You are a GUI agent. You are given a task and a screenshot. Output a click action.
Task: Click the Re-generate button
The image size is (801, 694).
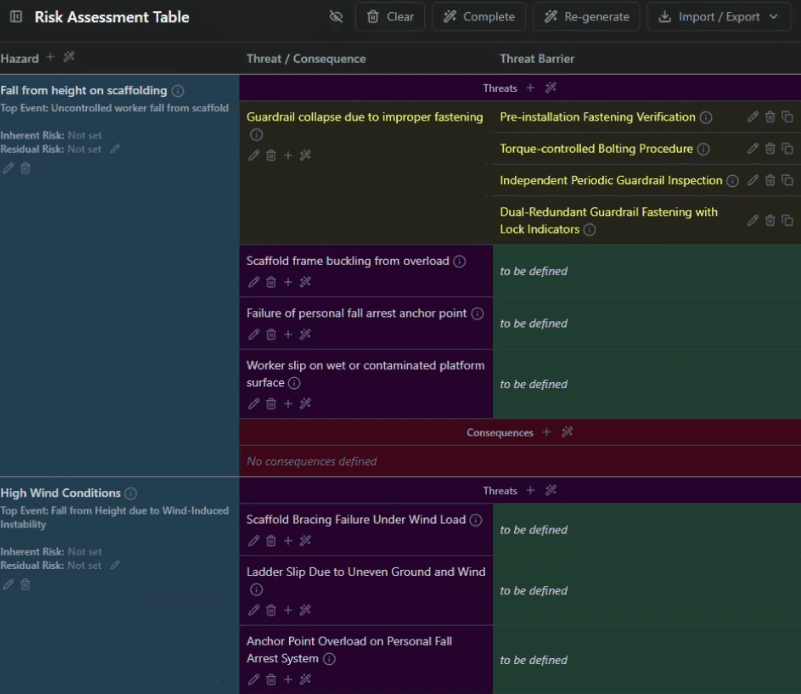(587, 17)
